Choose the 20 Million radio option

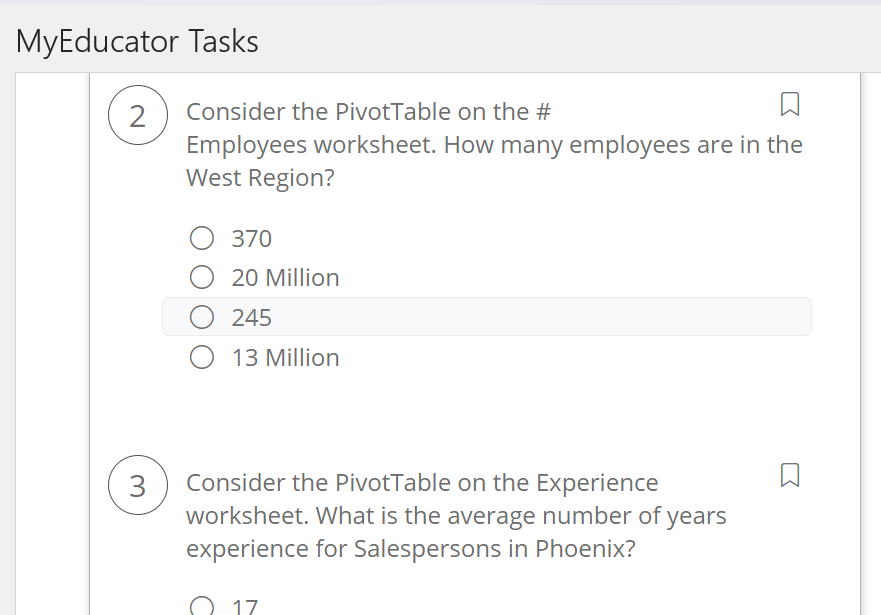(202, 278)
